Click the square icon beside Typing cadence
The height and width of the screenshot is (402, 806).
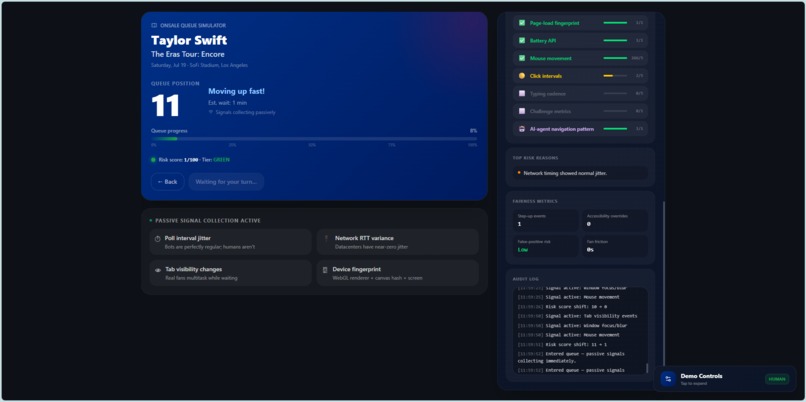(x=522, y=94)
